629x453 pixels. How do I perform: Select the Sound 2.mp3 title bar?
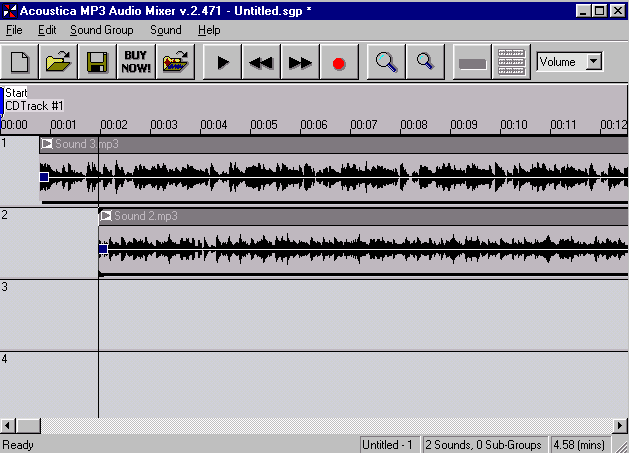pyautogui.click(x=363, y=216)
